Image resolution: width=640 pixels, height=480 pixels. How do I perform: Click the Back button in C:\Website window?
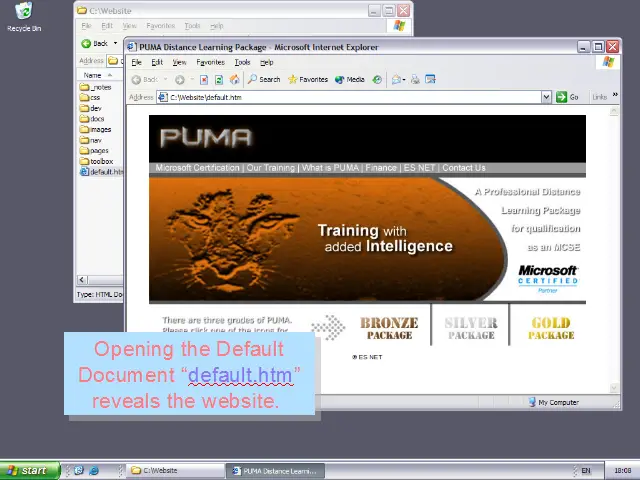click(95, 43)
